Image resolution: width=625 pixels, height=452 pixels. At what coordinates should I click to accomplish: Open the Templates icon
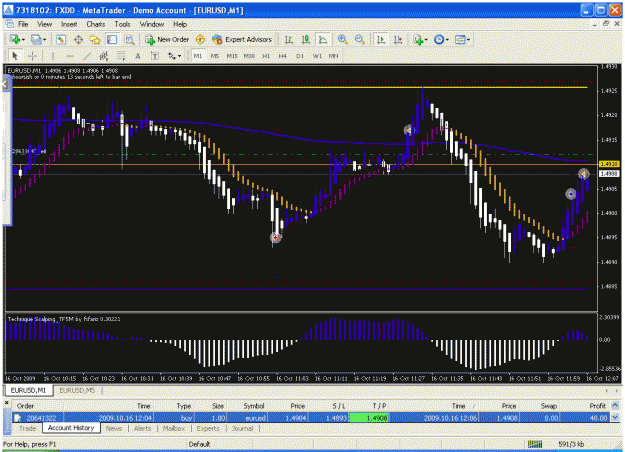(x=460, y=39)
